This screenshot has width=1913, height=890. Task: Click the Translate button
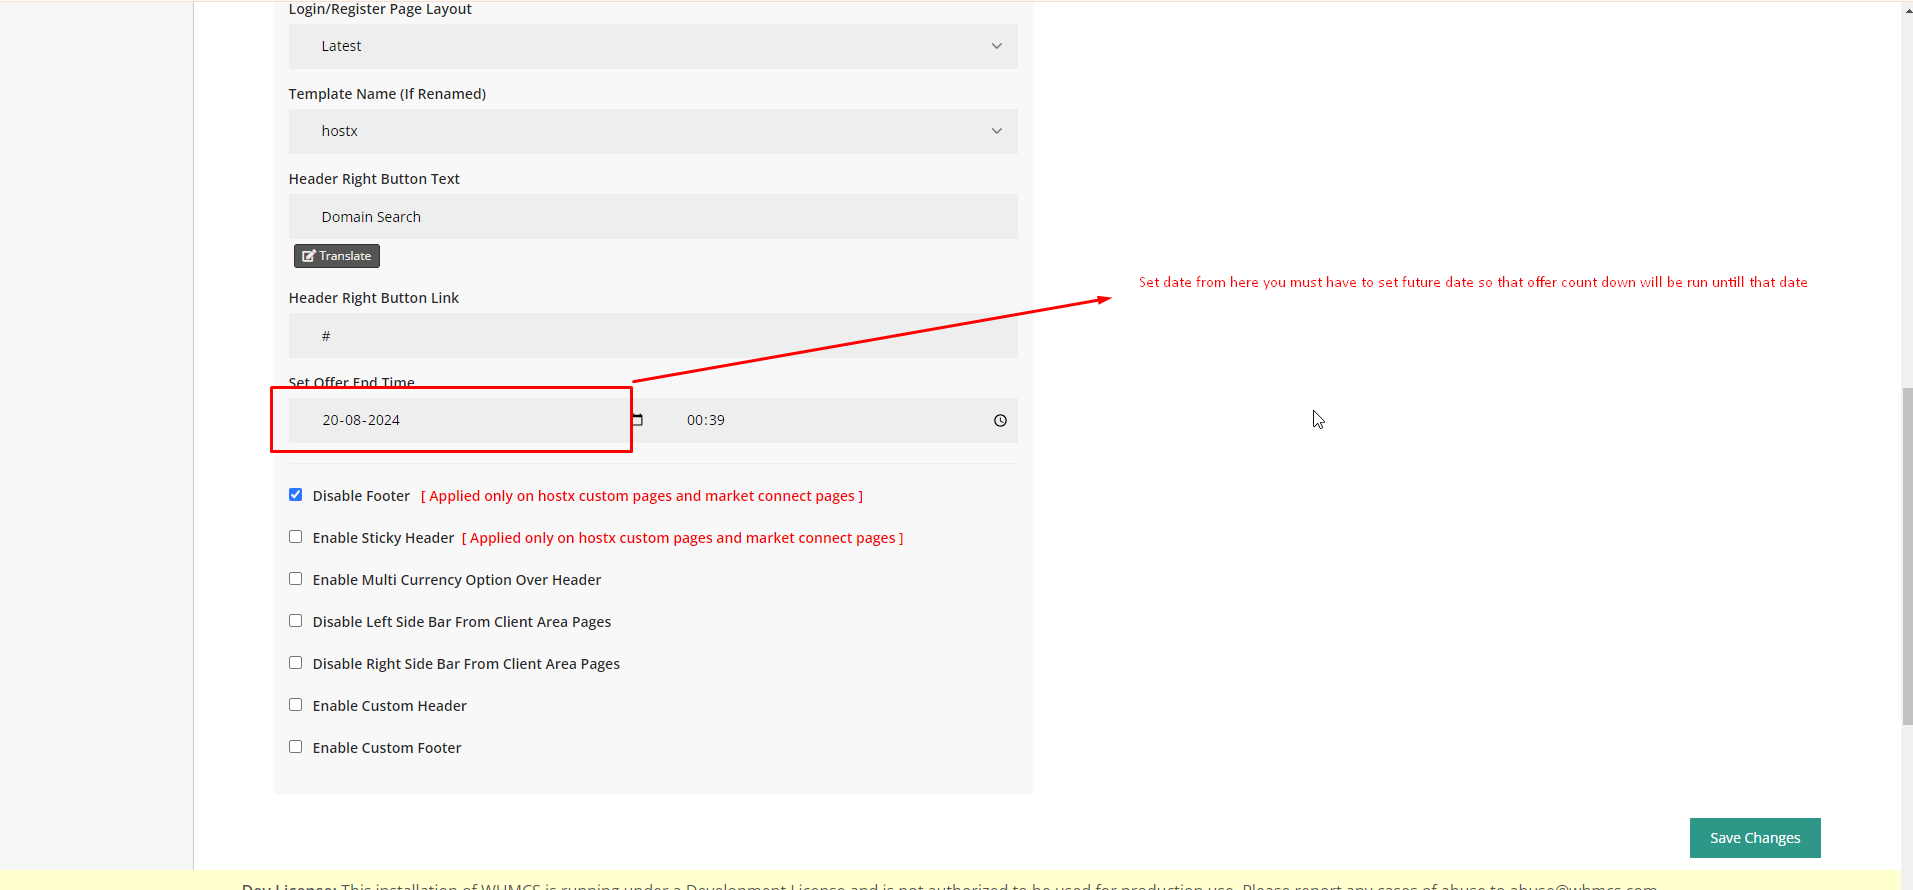(x=337, y=256)
